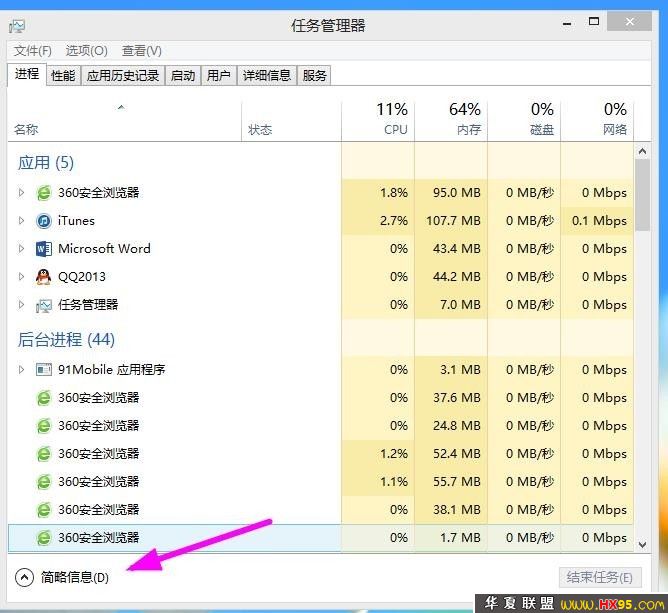Click the 91Mobile 应用程序 icon
Image resolution: width=668 pixels, height=613 pixels.
pos(44,370)
